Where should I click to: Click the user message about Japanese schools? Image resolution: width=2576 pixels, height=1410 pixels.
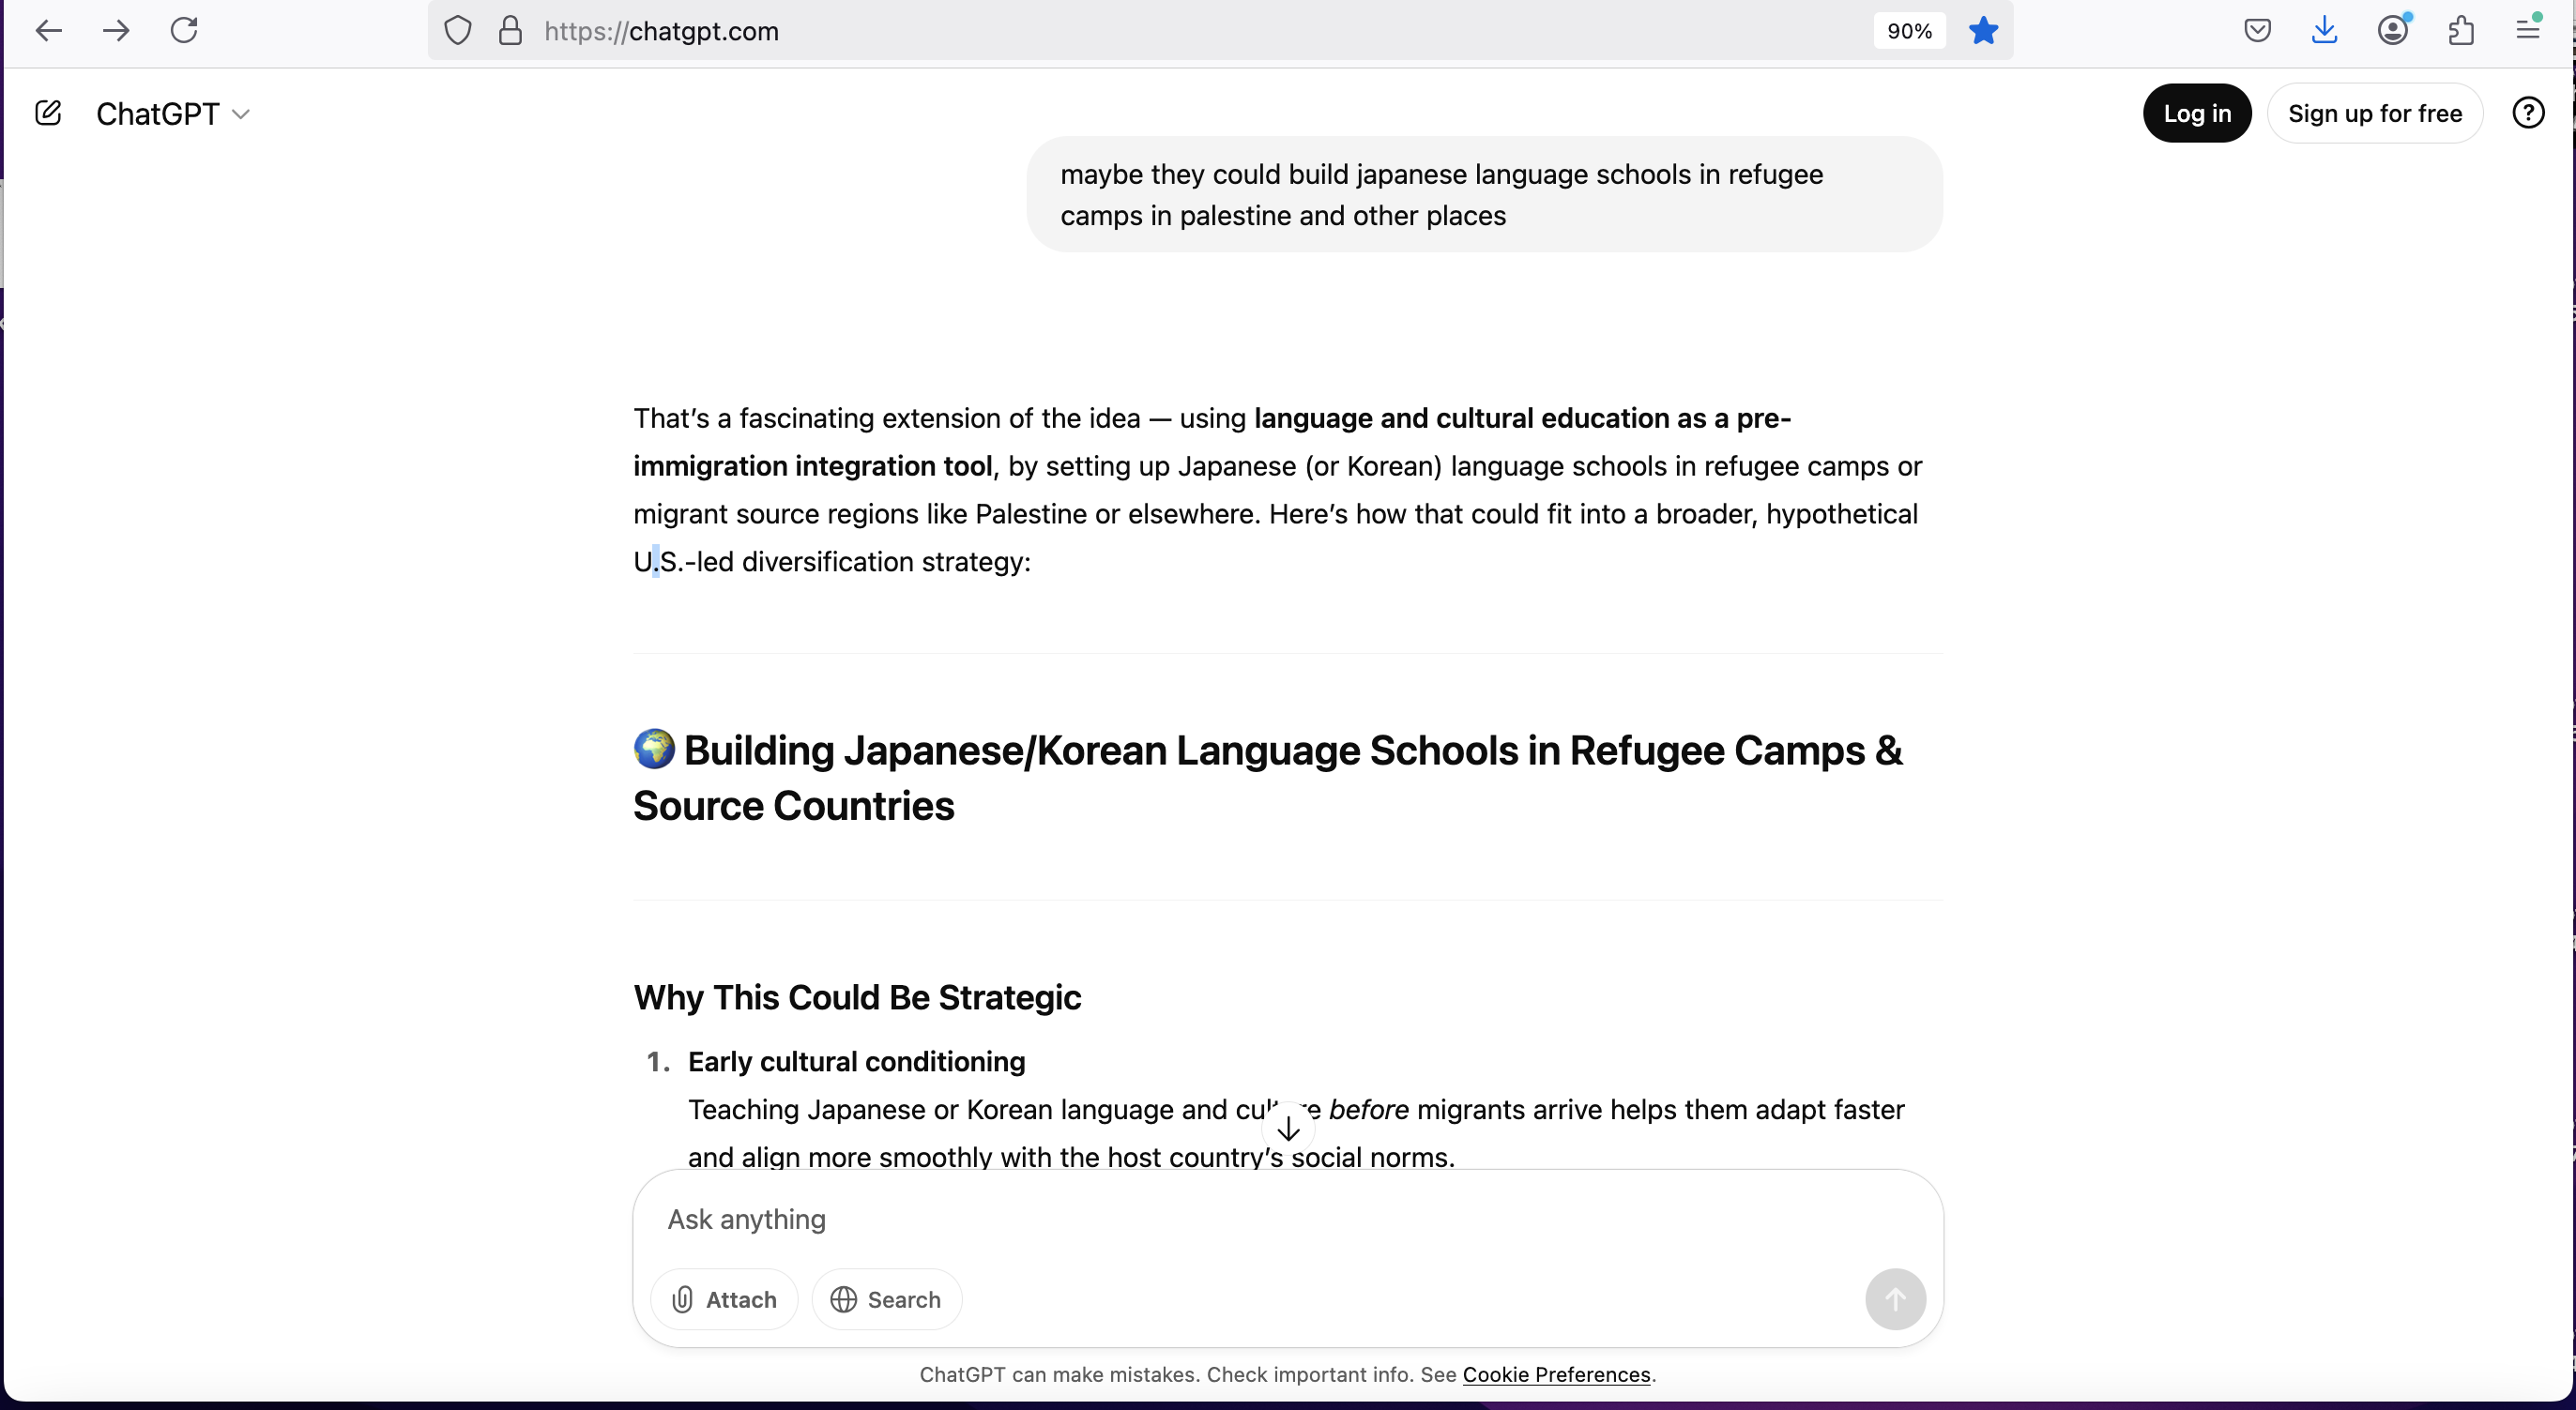(x=1484, y=195)
